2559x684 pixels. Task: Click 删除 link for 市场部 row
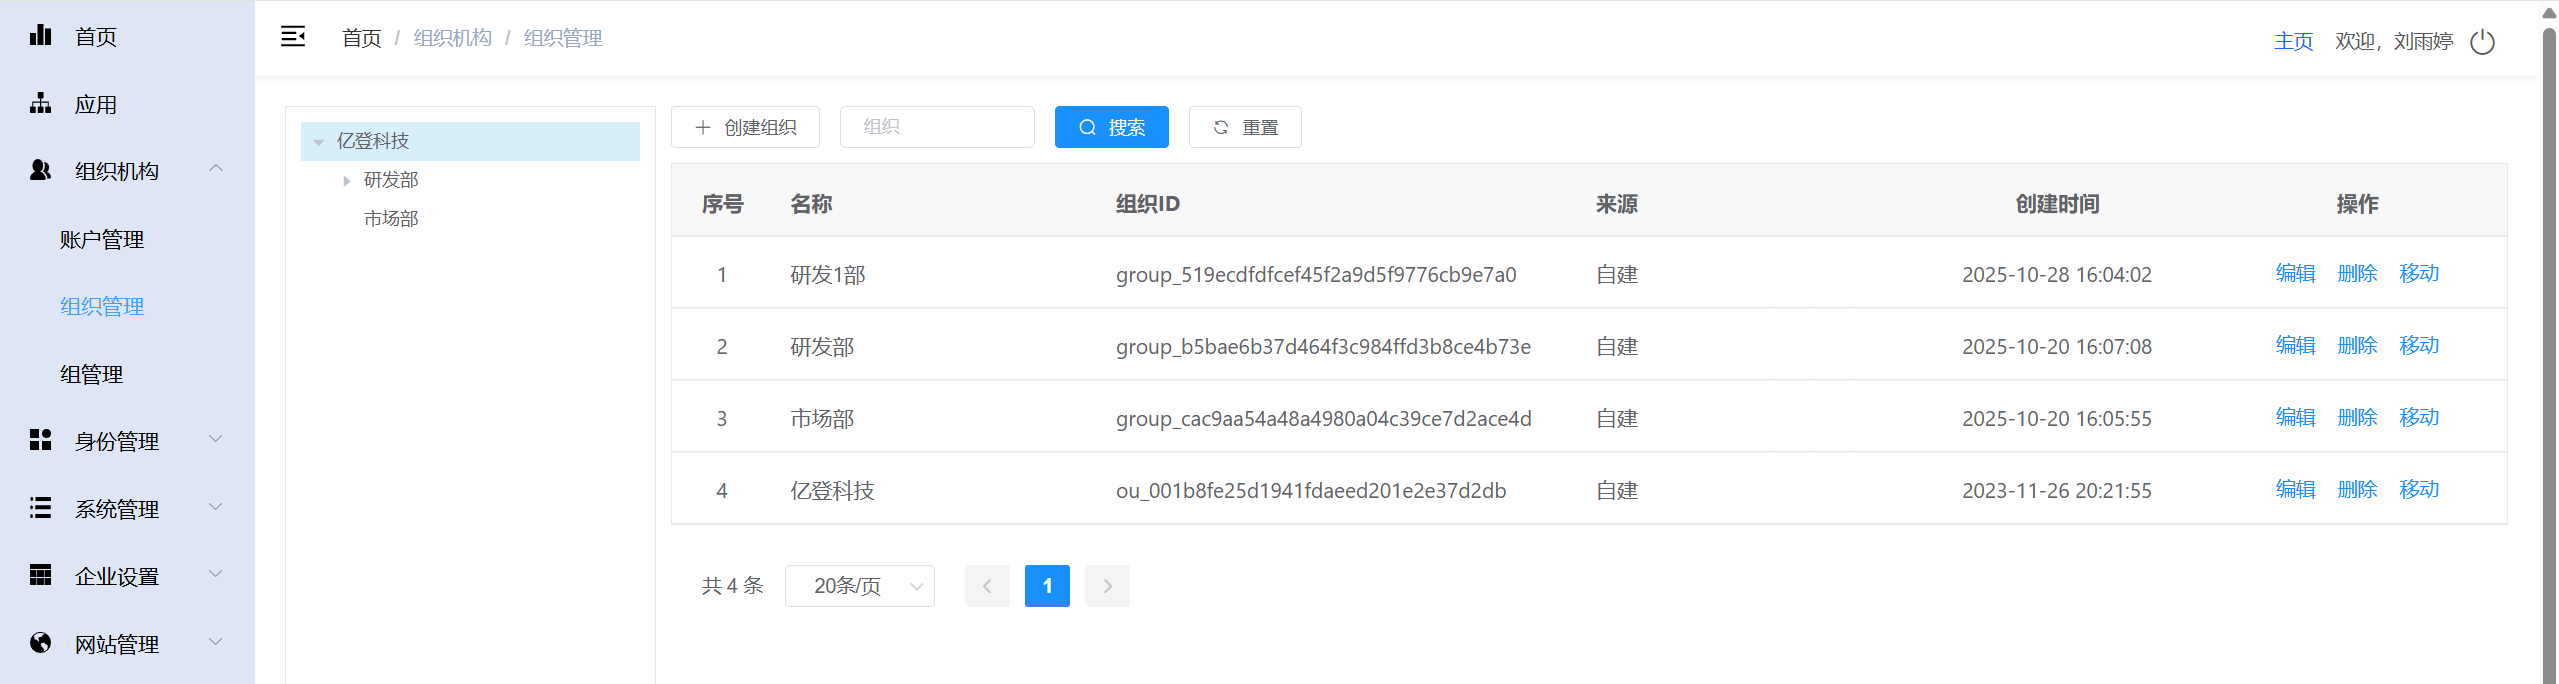2357,418
